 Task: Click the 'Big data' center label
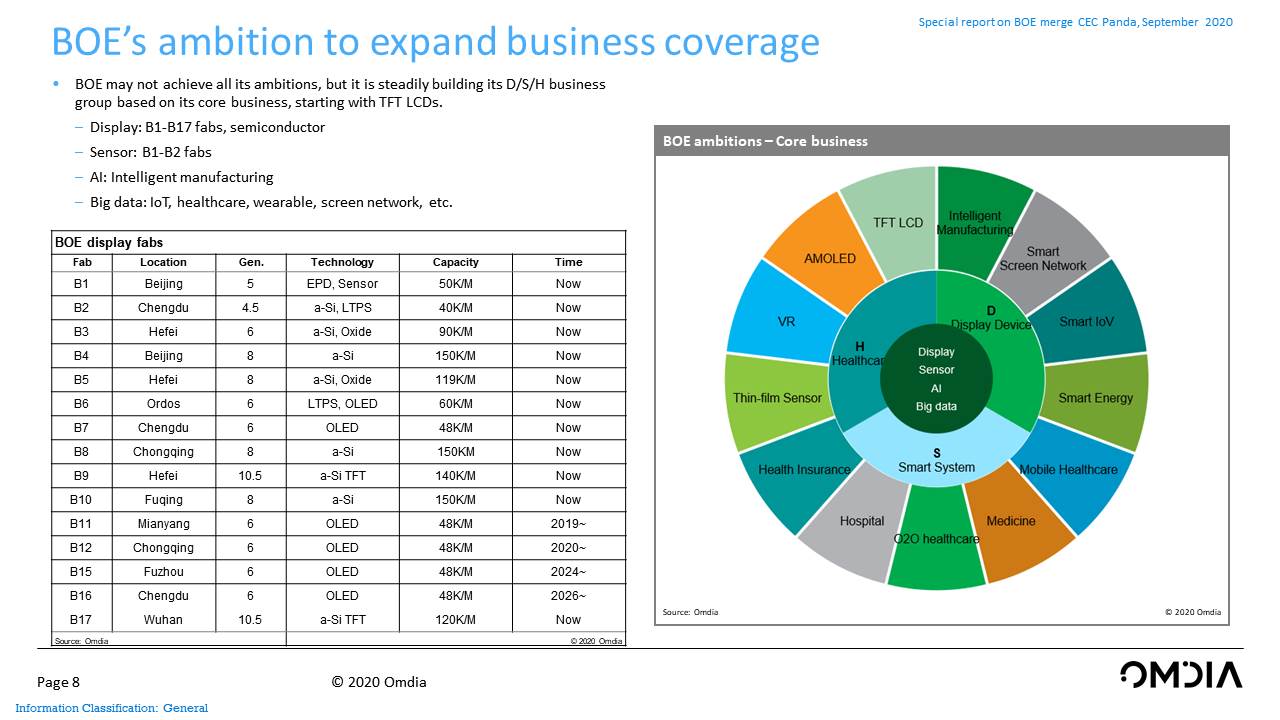936,406
